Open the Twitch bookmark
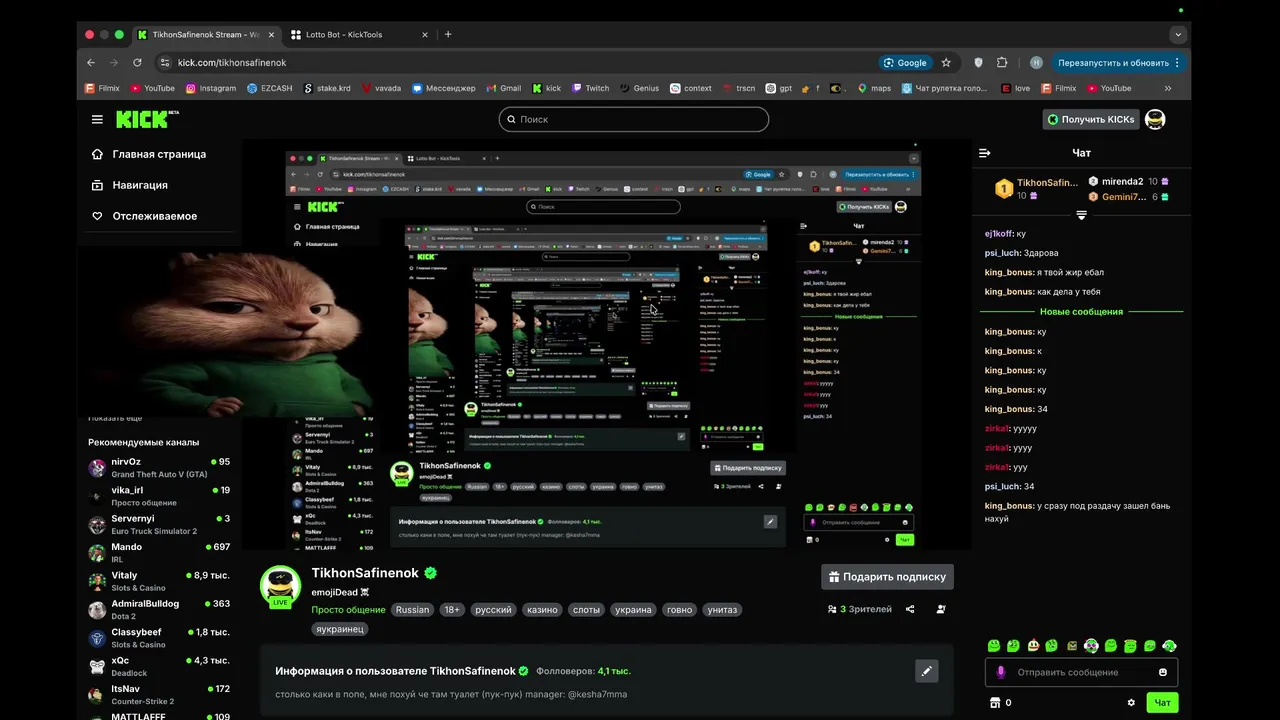Viewport: 1280px width, 720px height. click(590, 88)
